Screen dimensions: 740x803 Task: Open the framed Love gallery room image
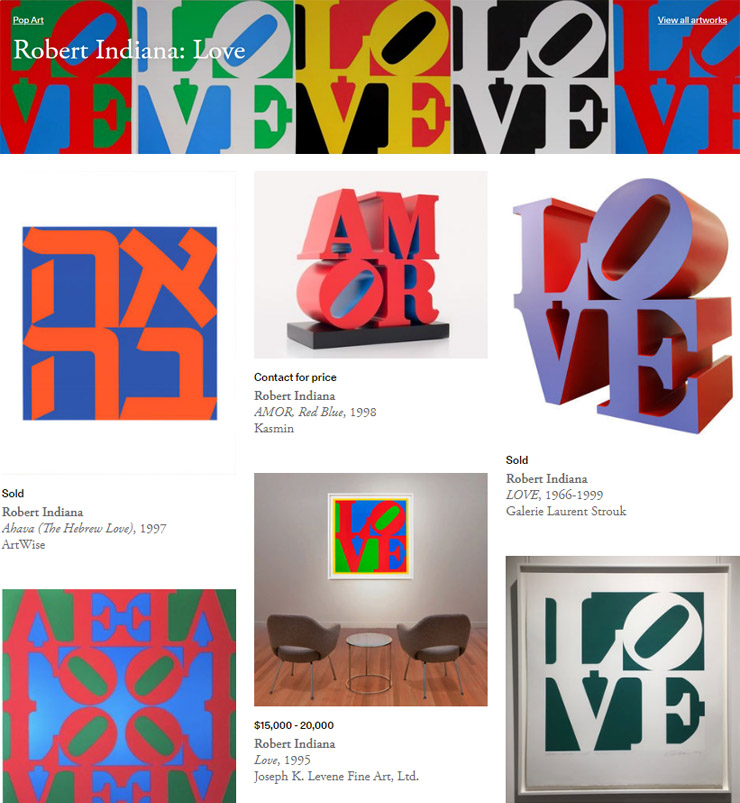(x=371, y=589)
